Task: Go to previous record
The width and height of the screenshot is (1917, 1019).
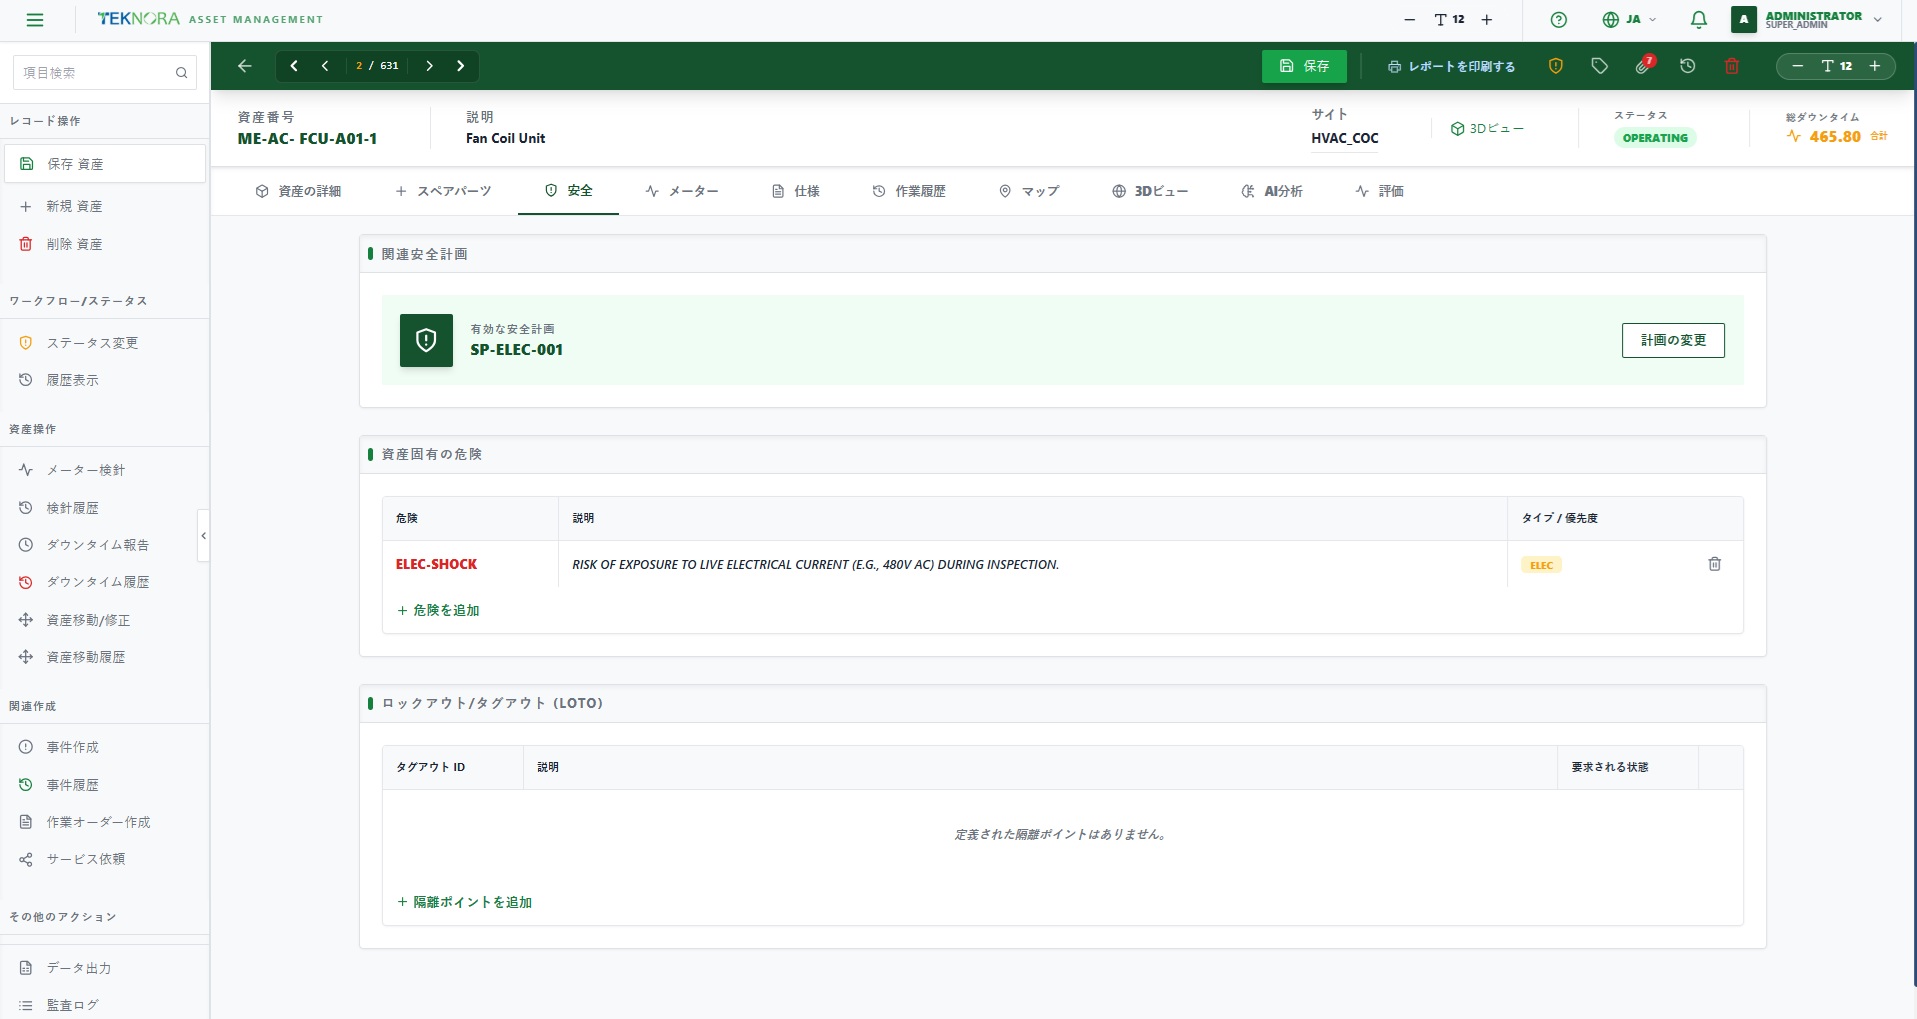Action: click(325, 66)
